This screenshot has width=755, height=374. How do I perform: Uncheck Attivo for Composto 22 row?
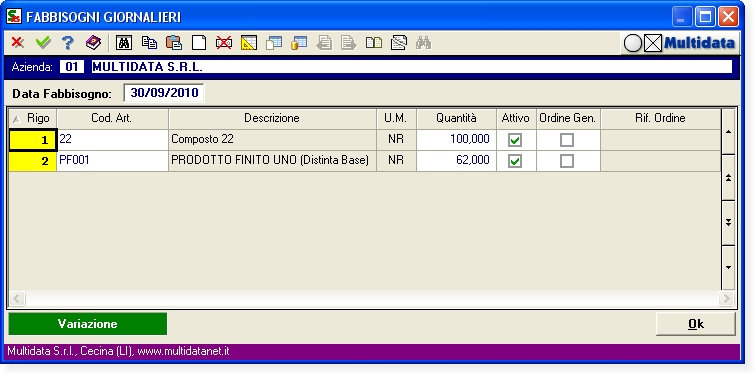click(515, 140)
